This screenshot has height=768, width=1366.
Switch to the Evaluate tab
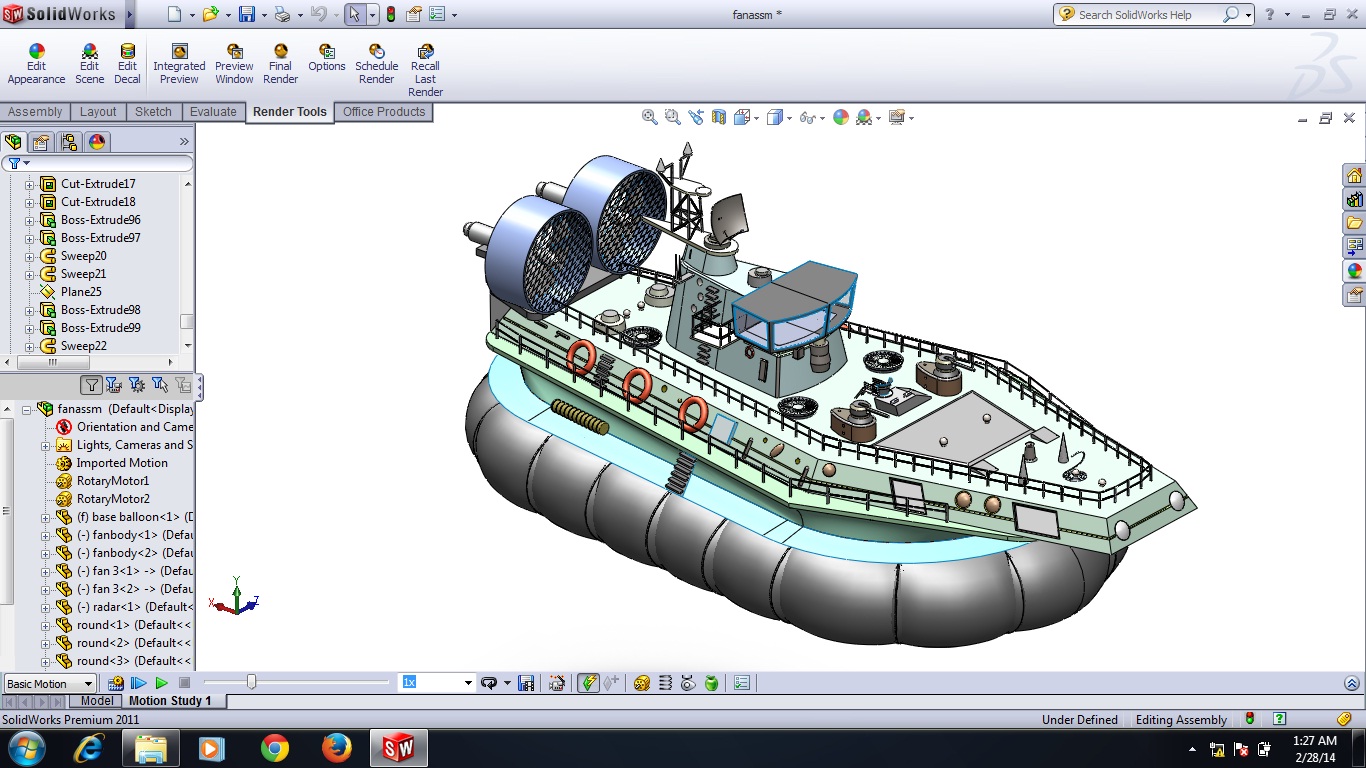coord(213,112)
